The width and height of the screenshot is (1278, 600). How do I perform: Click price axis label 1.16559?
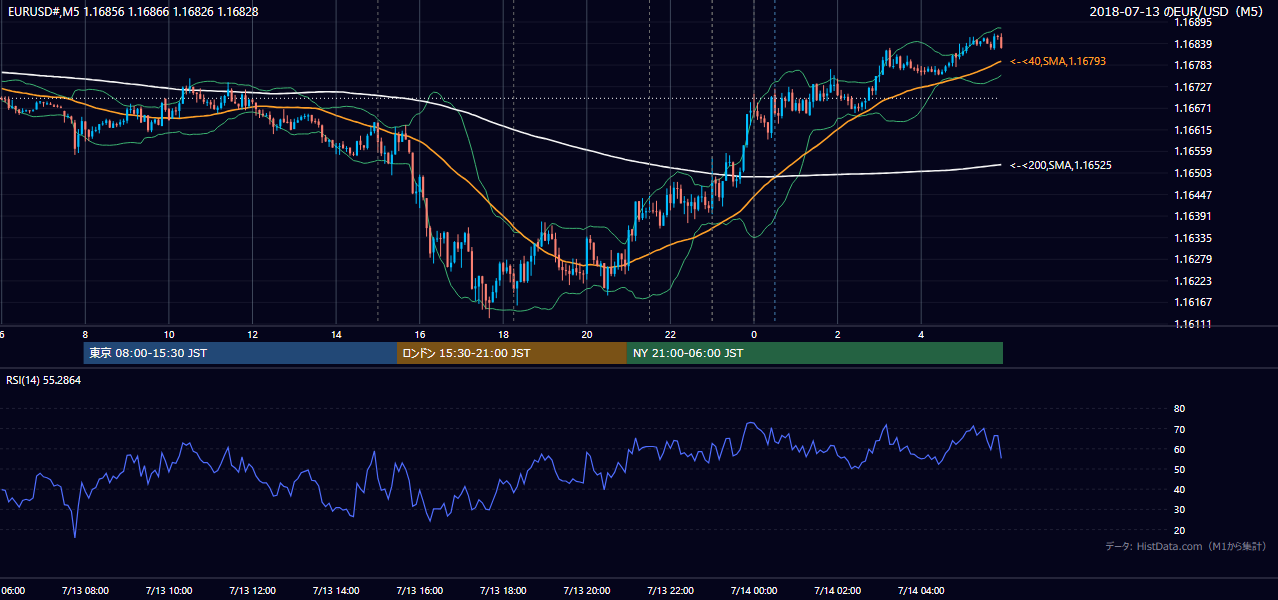click(1193, 151)
